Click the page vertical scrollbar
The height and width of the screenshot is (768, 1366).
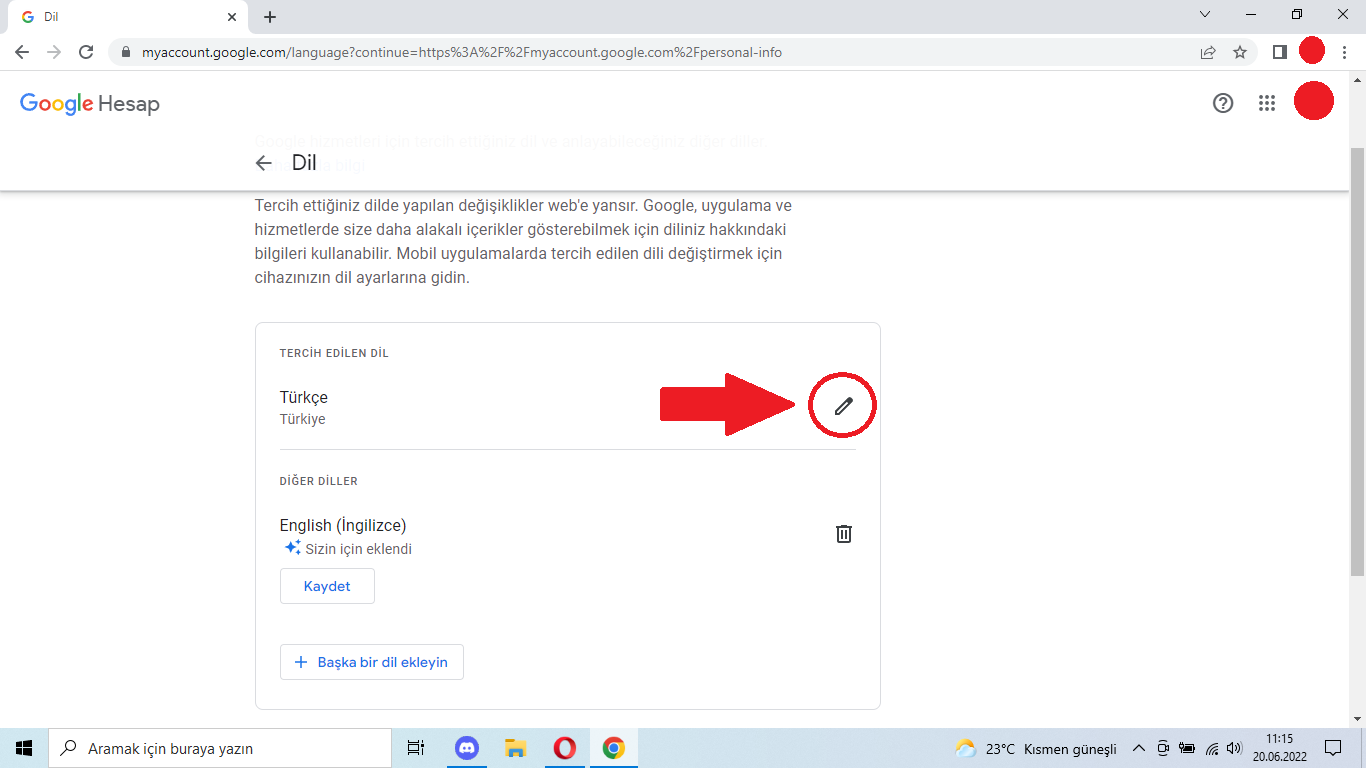[x=1357, y=360]
